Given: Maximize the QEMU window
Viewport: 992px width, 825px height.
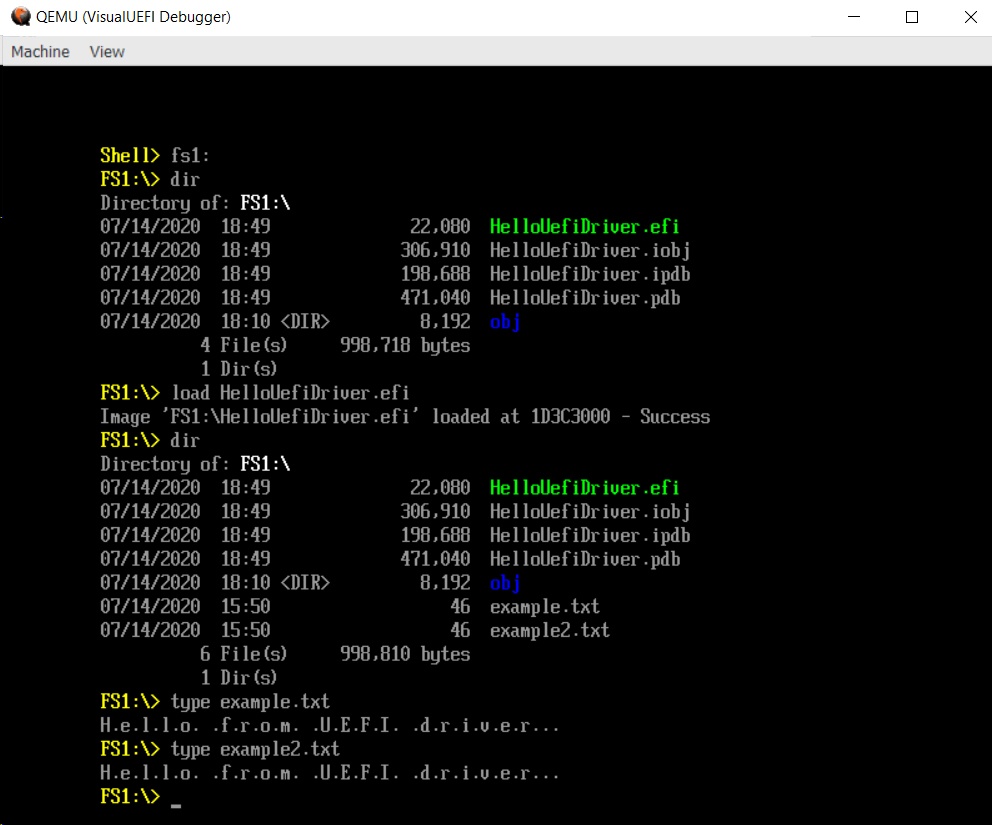Looking at the screenshot, I should pyautogui.click(x=912, y=17).
